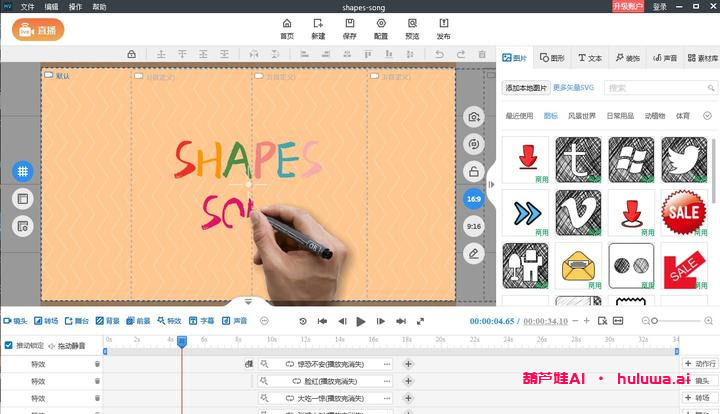Click the undo arrow above canvas

tap(439, 54)
